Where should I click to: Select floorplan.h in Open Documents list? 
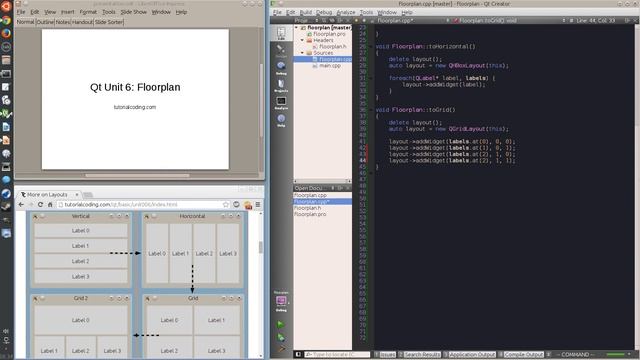pyautogui.click(x=307, y=208)
